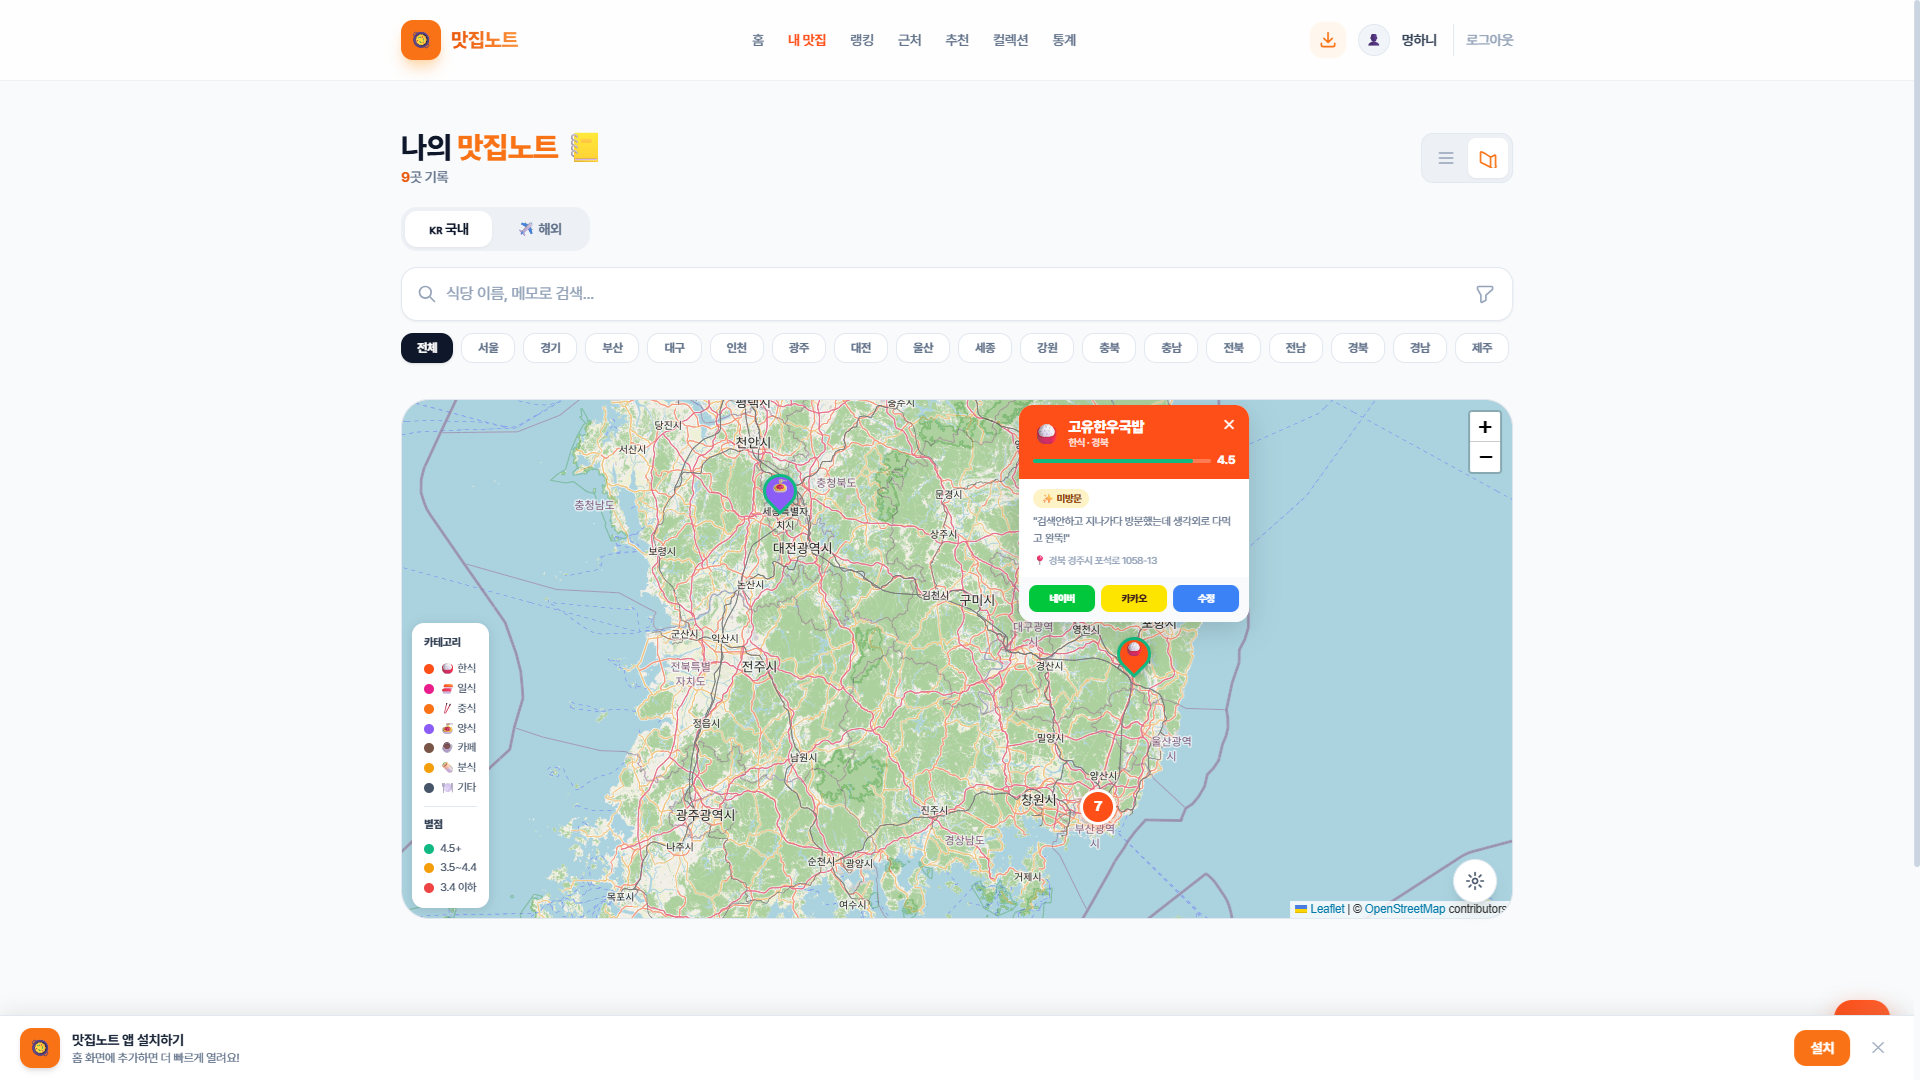Click the pink pin icon beside popup address
The width and height of the screenshot is (1920, 1080).
pyautogui.click(x=1040, y=561)
